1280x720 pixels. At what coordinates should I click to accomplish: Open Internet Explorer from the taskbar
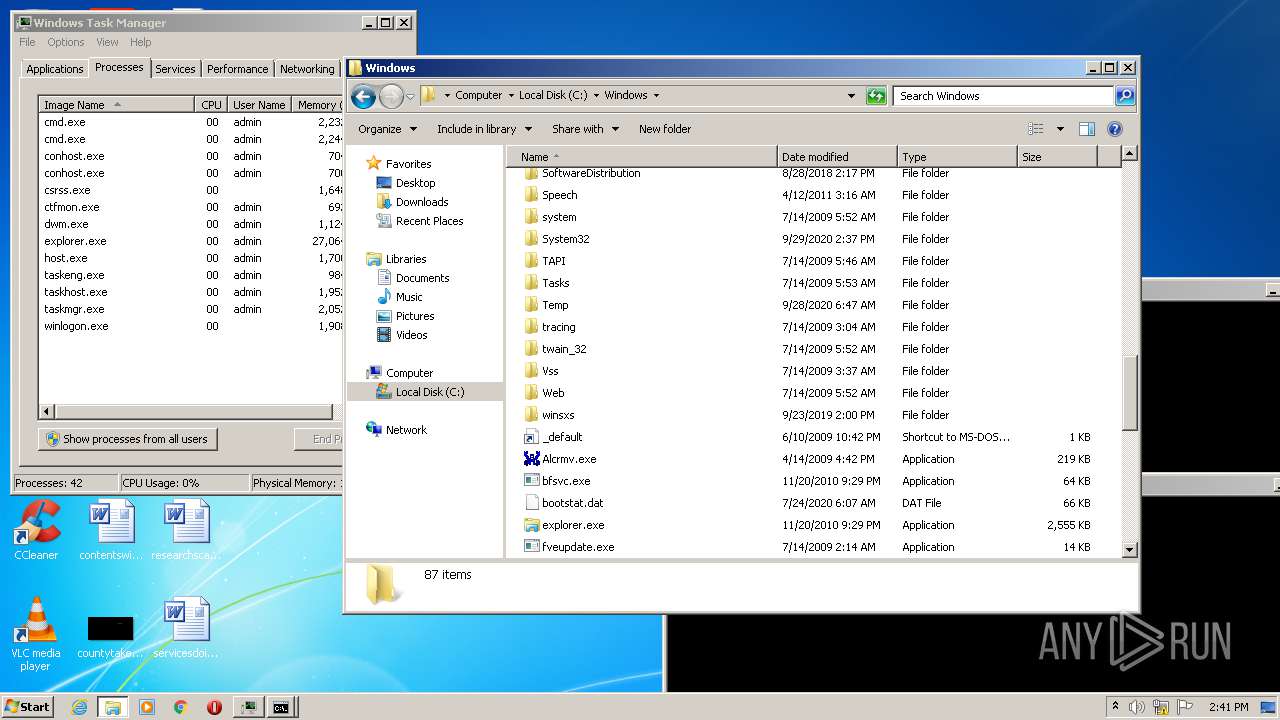point(80,707)
